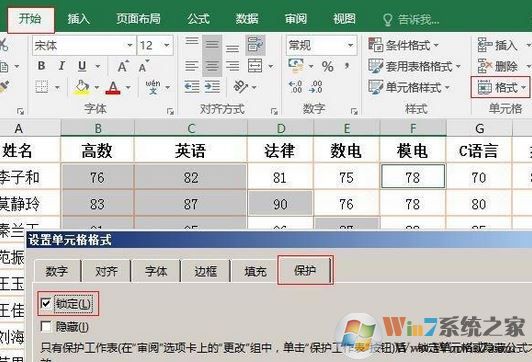
Task: Align text to the top
Action: pos(192,43)
